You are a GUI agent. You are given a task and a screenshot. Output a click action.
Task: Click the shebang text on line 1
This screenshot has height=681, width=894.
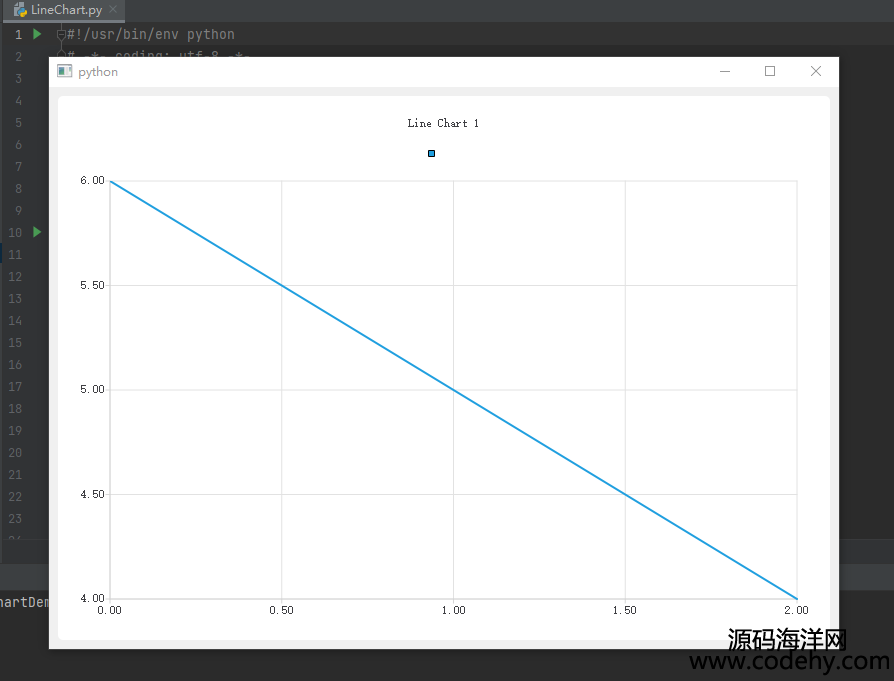pyautogui.click(x=151, y=34)
